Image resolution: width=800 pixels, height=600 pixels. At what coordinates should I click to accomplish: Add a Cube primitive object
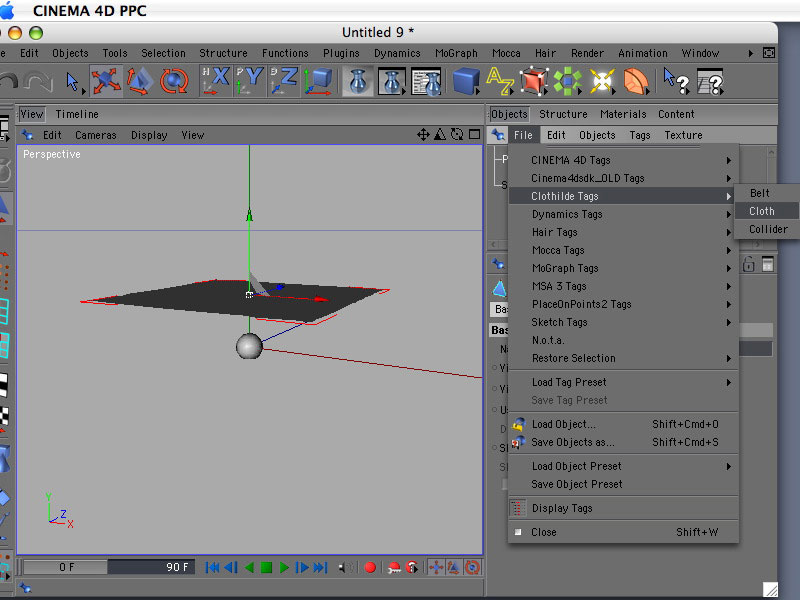click(x=466, y=80)
